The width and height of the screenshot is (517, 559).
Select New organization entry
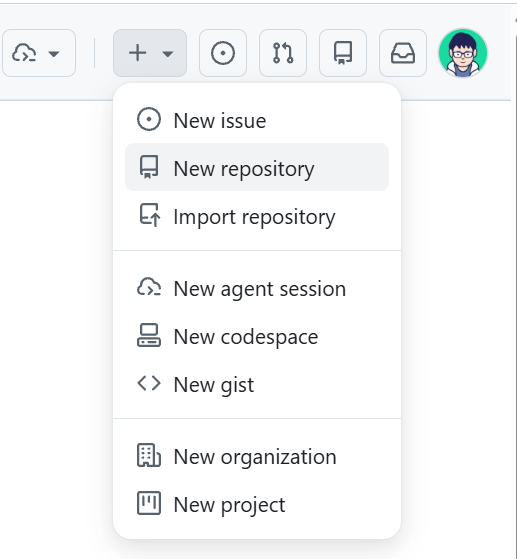257,456
